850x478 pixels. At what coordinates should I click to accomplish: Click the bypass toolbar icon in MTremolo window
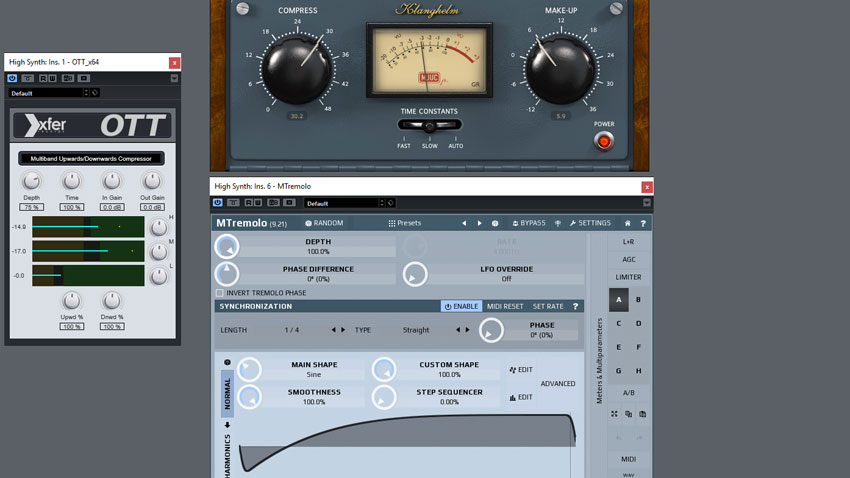(x=233, y=203)
